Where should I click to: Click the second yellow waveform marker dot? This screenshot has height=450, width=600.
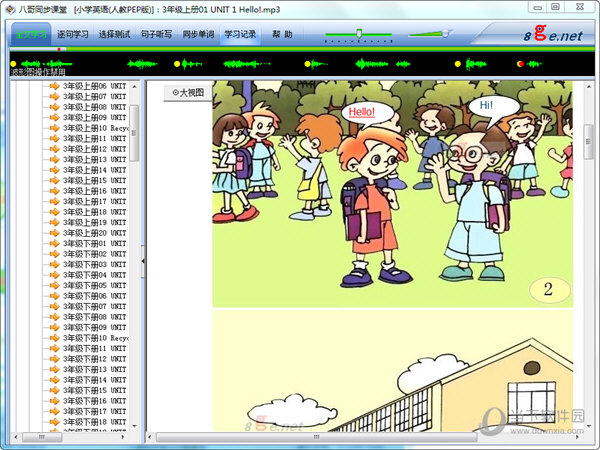tap(177, 64)
